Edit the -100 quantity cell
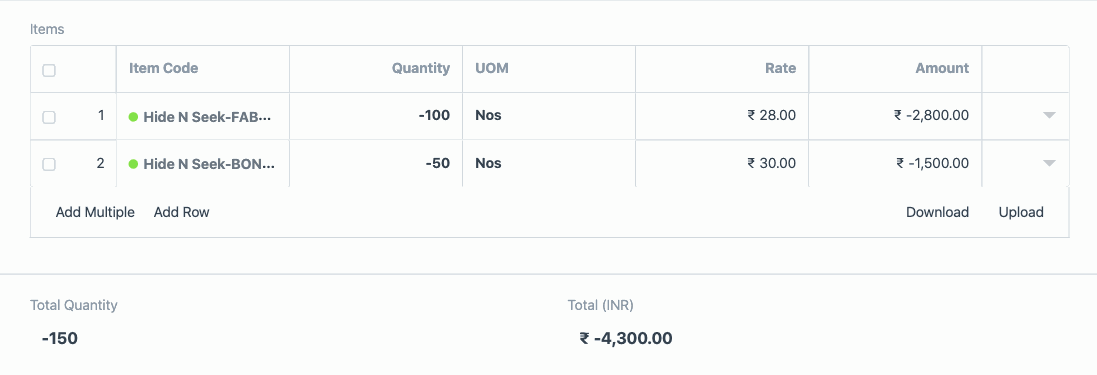 [x=376, y=116]
